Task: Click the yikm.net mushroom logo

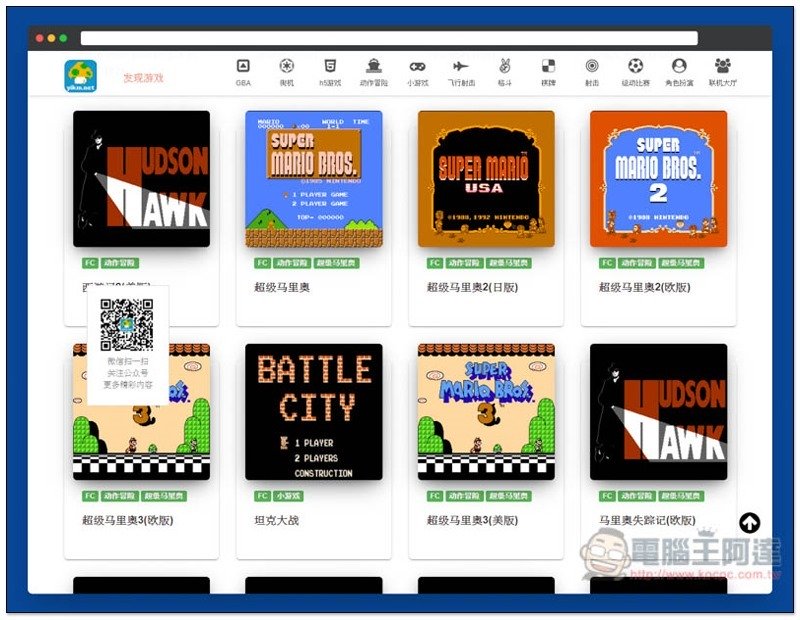Action: 81,76
